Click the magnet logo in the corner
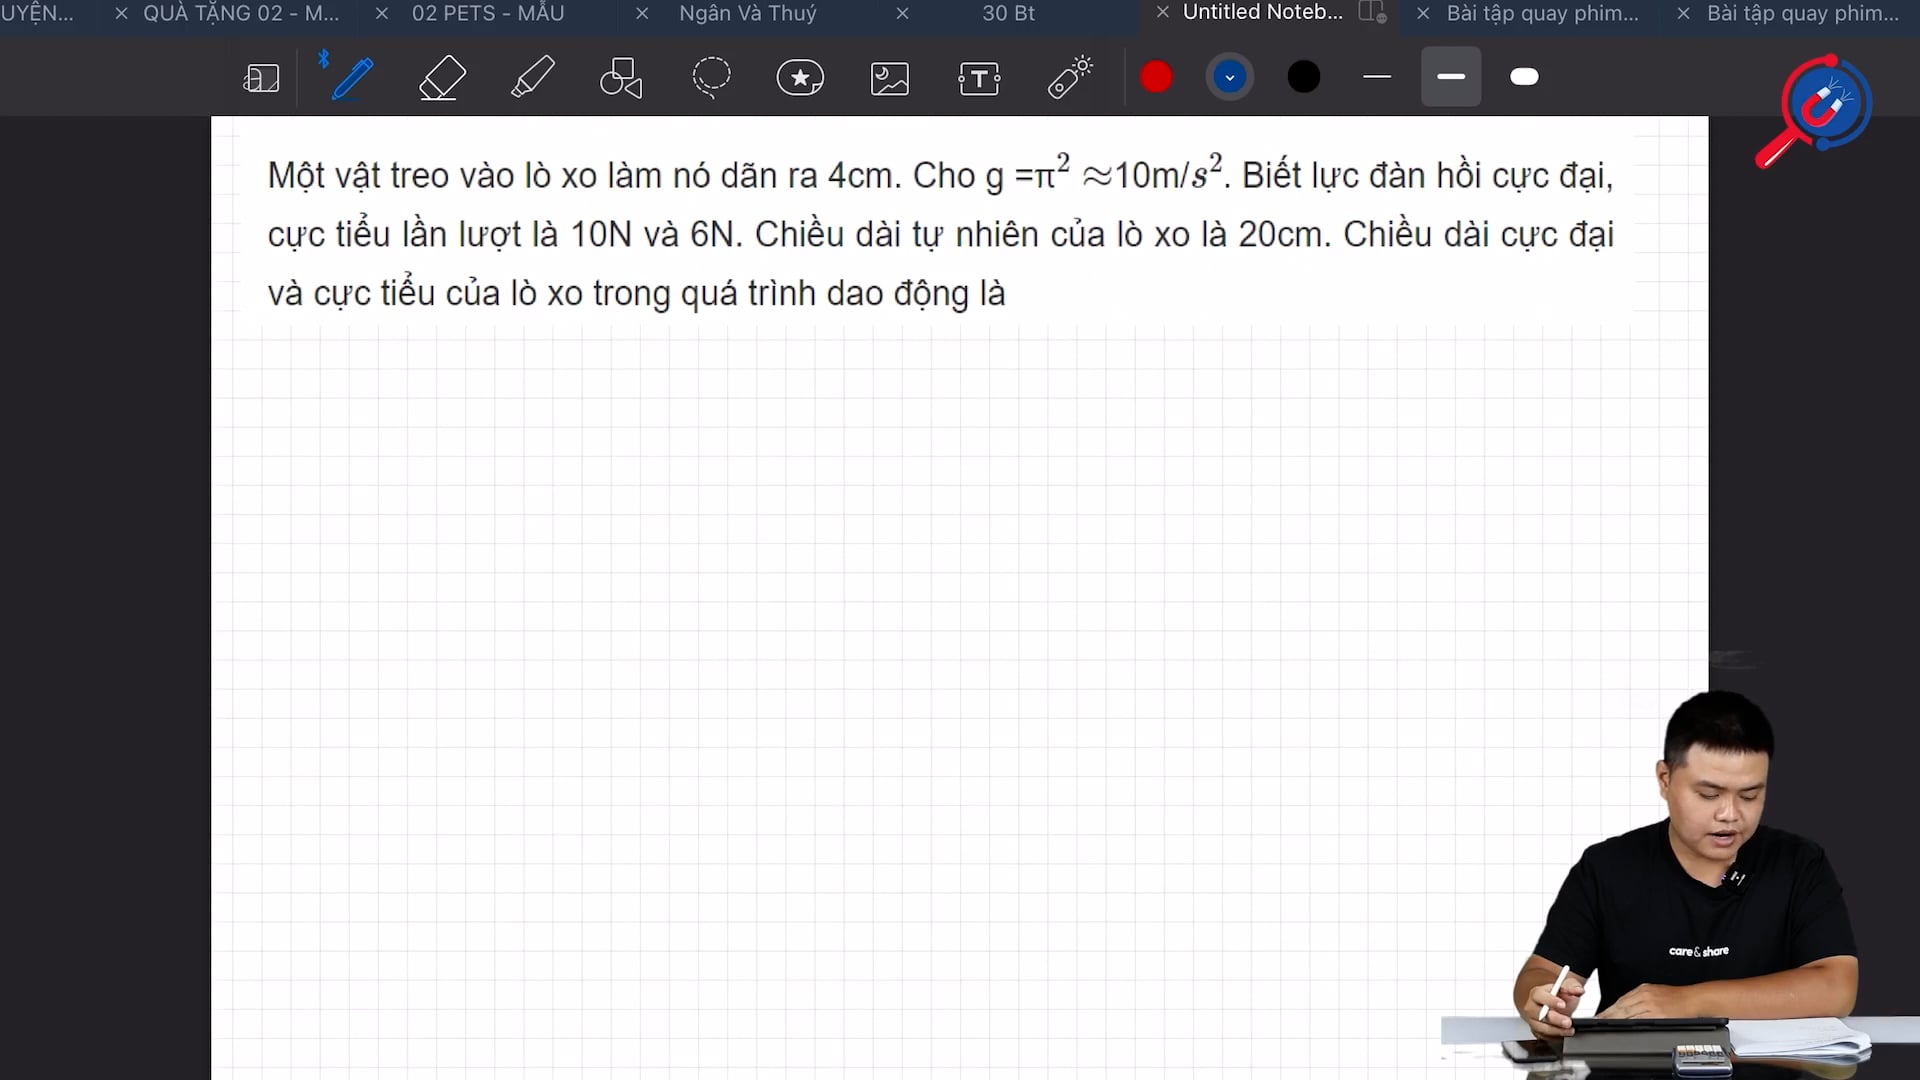The width and height of the screenshot is (1920, 1080). [1815, 110]
